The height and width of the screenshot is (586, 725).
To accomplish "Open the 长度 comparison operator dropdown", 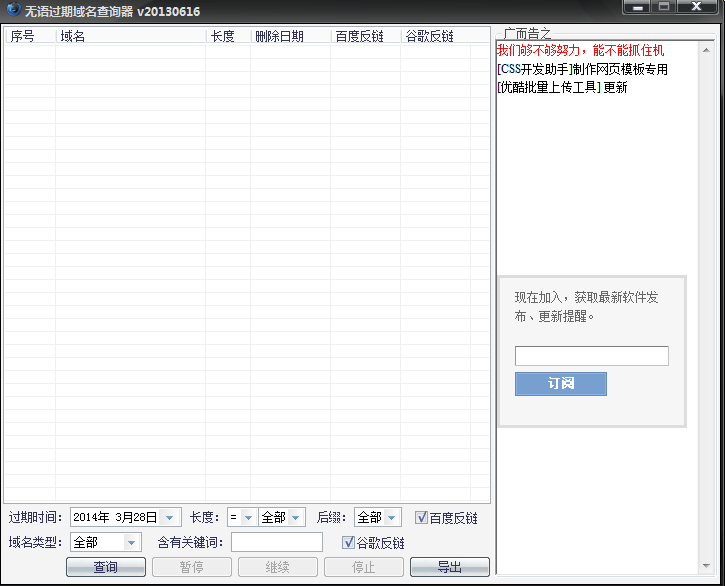I will click(x=248, y=518).
